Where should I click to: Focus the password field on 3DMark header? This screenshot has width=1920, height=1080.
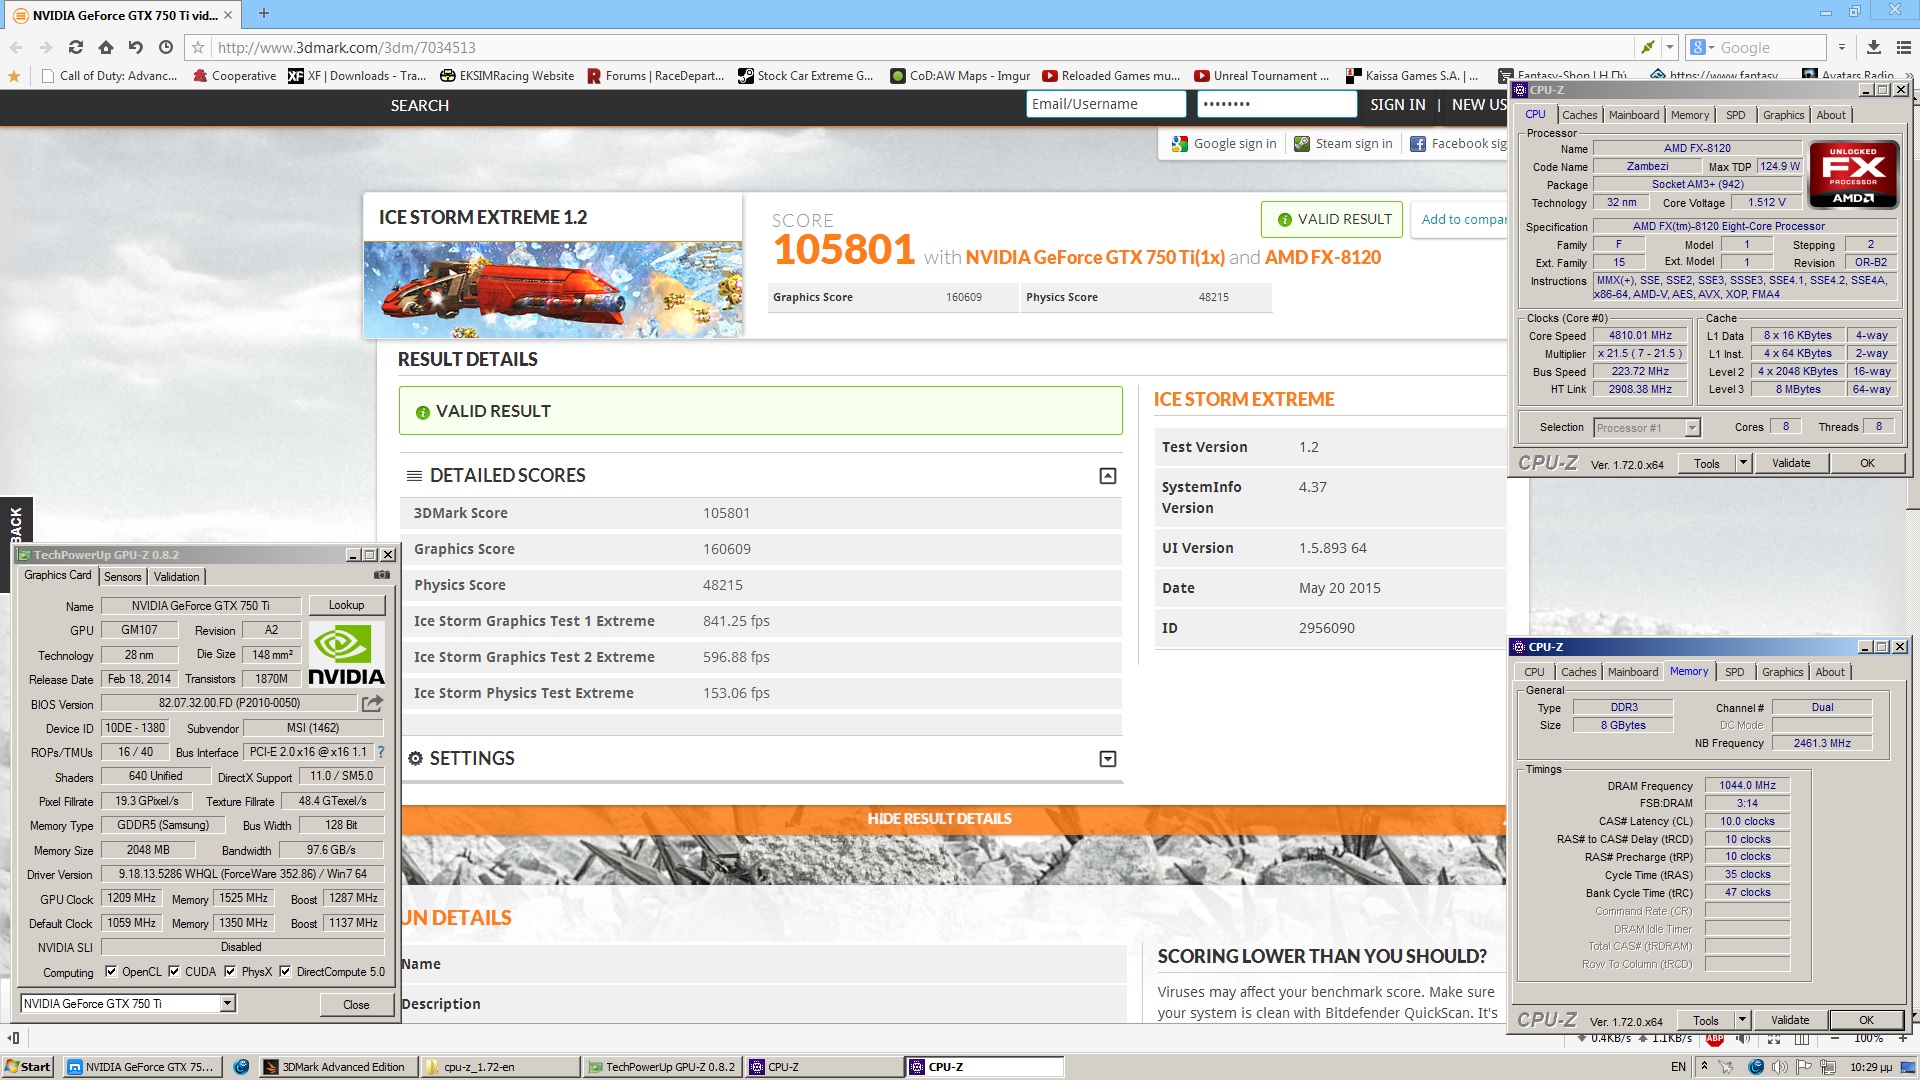(1276, 104)
